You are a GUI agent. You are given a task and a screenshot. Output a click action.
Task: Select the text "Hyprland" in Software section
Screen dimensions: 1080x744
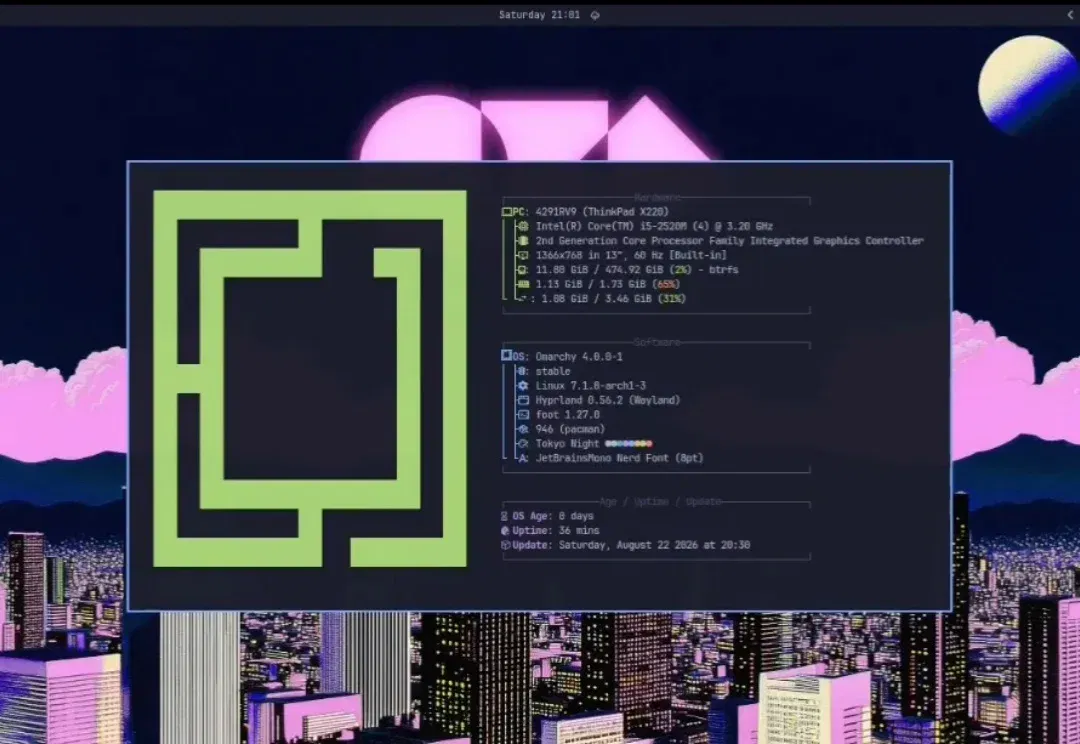coord(559,400)
